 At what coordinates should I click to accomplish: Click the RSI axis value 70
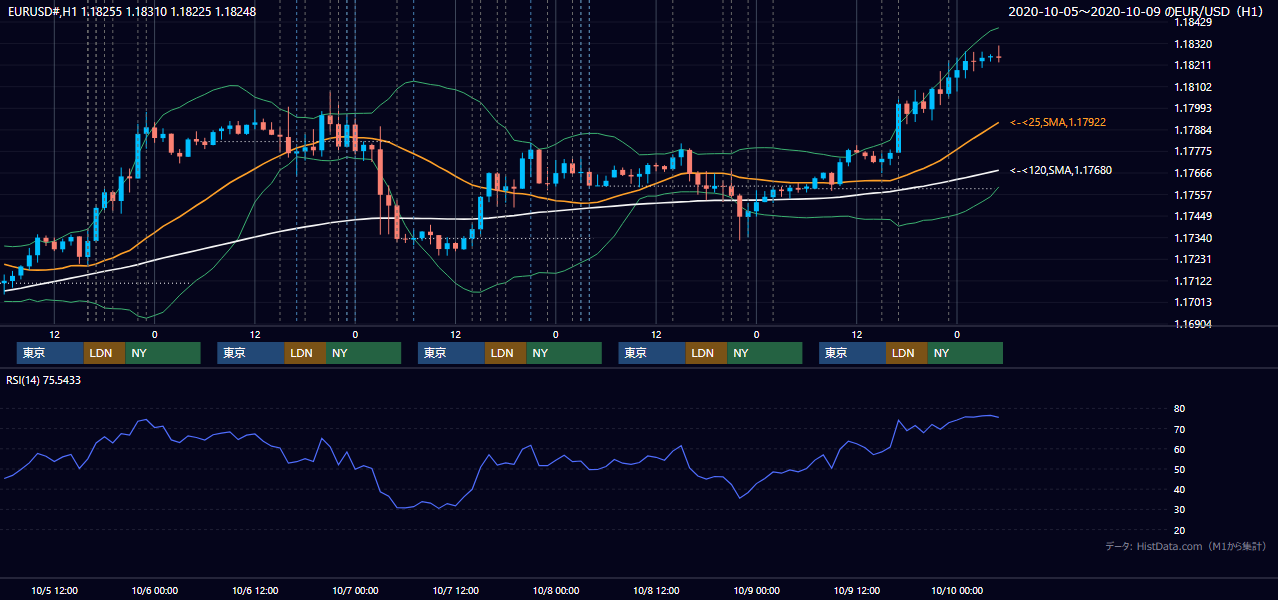click(1180, 429)
